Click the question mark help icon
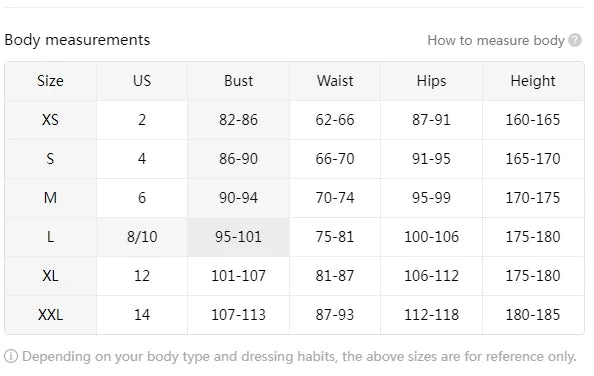Screen dimensions: 594x376 click(x=575, y=40)
